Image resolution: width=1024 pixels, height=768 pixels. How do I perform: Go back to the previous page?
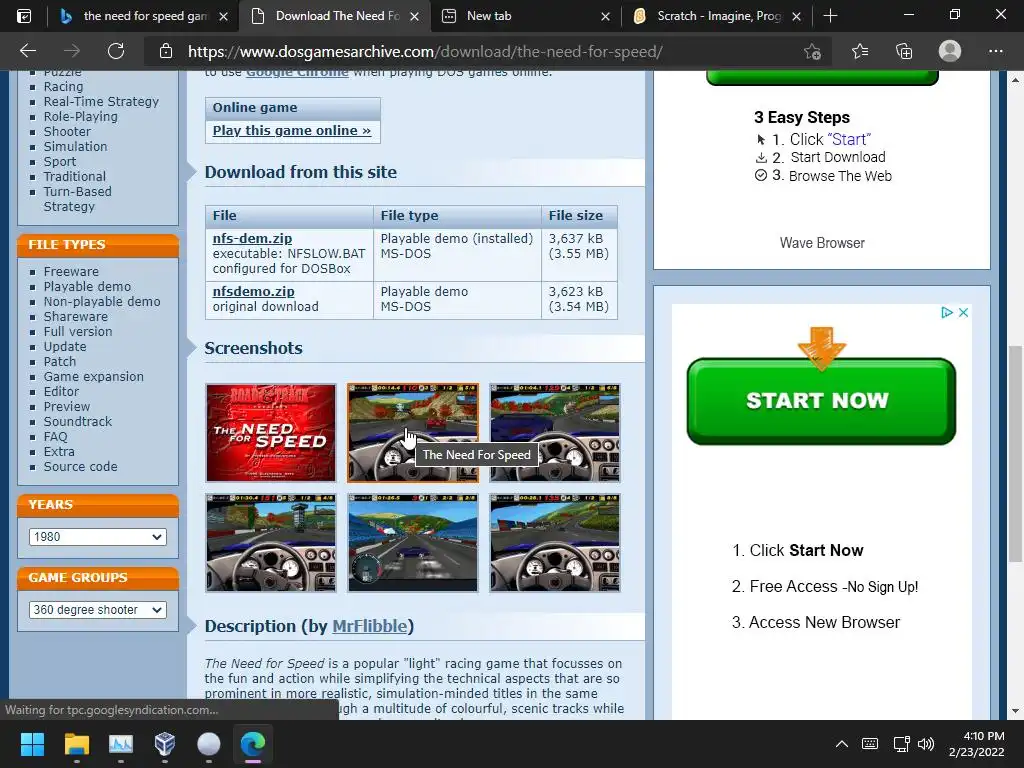pyautogui.click(x=27, y=51)
